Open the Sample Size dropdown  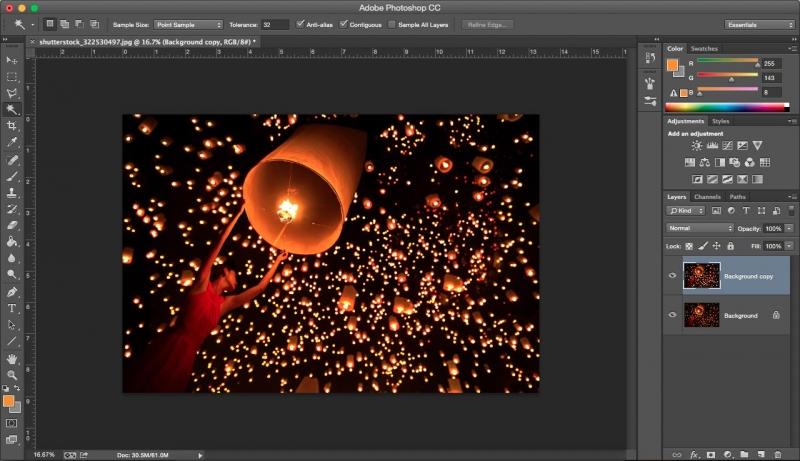click(189, 23)
